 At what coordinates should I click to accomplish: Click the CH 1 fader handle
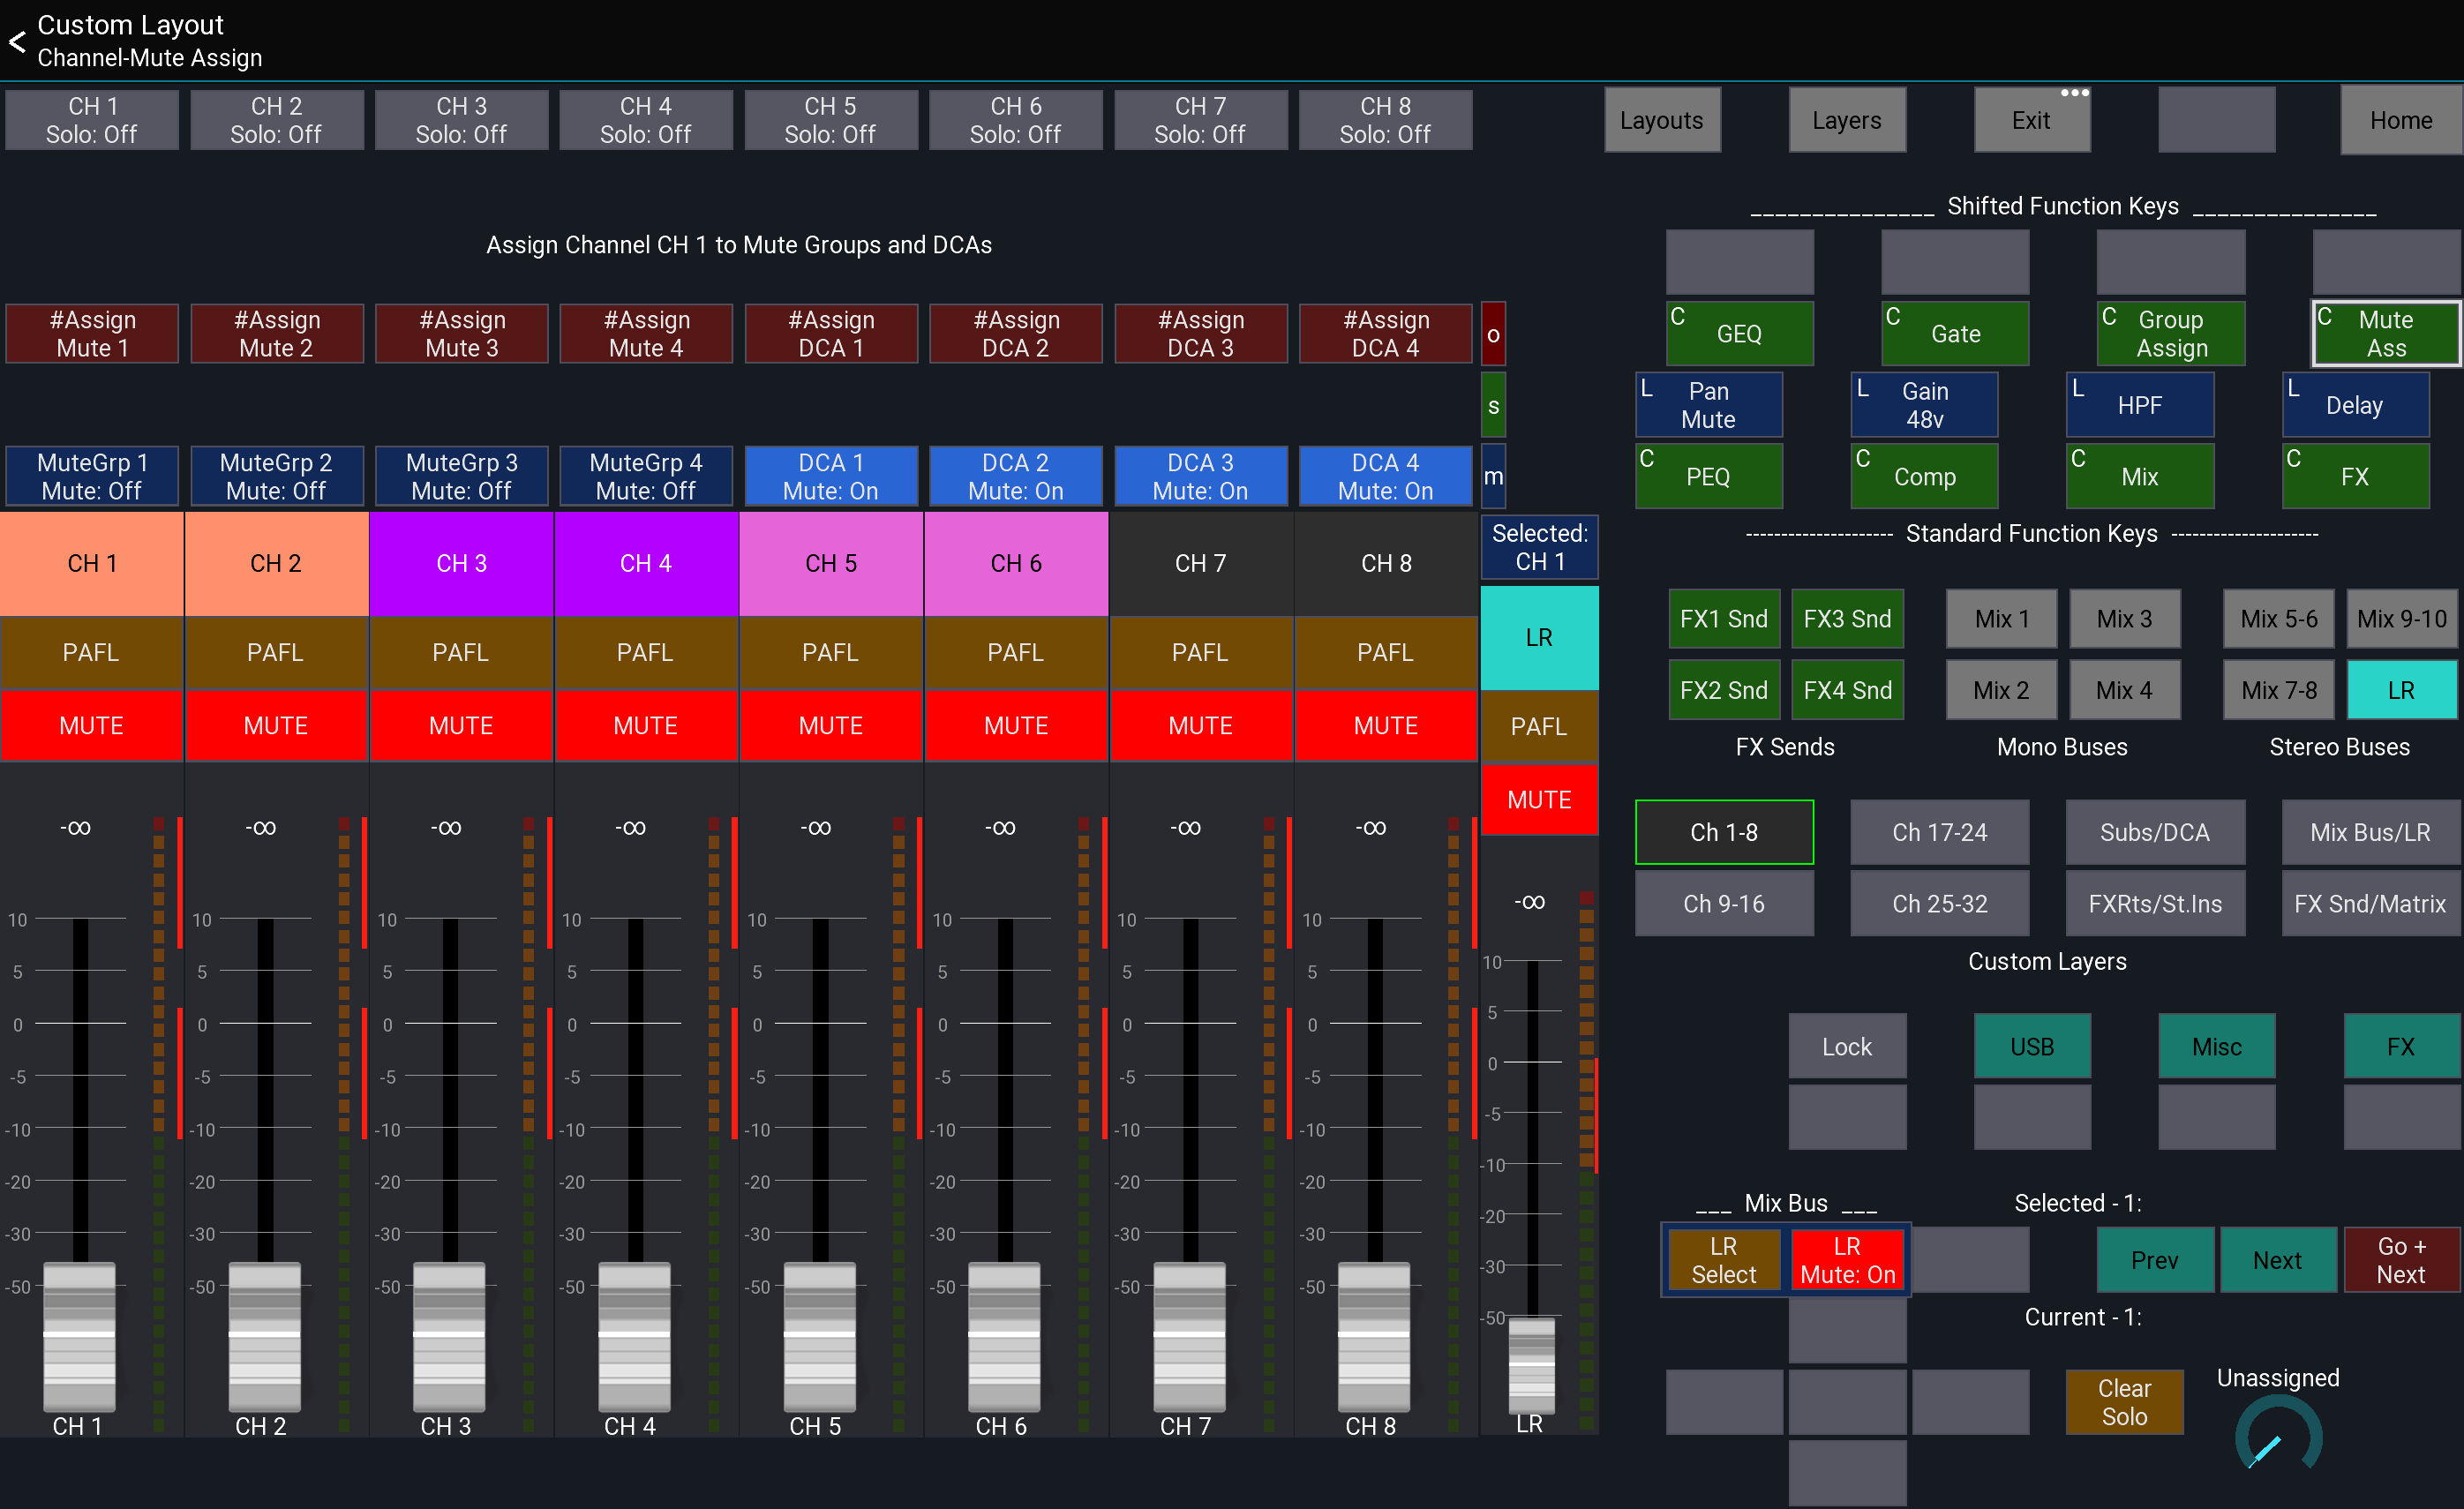click(79, 1336)
